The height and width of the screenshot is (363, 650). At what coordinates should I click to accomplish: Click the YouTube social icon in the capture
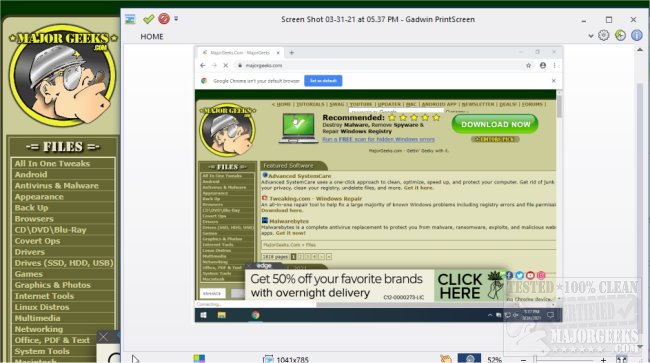(530, 275)
